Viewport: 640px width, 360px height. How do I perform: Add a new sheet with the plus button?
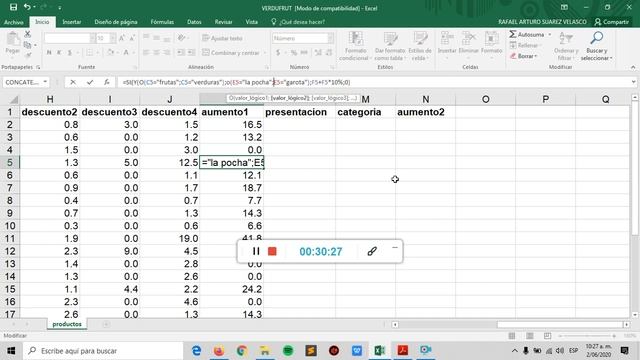point(106,324)
